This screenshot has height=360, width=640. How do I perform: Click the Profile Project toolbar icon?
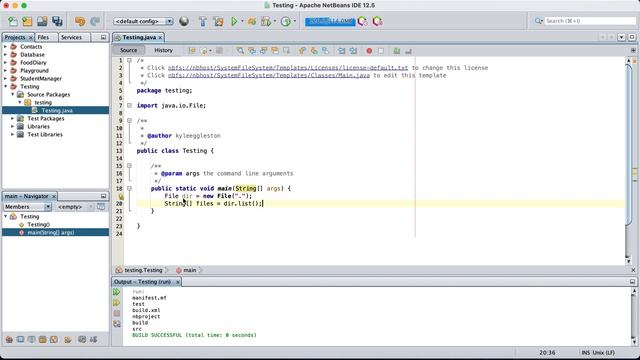click(286, 21)
